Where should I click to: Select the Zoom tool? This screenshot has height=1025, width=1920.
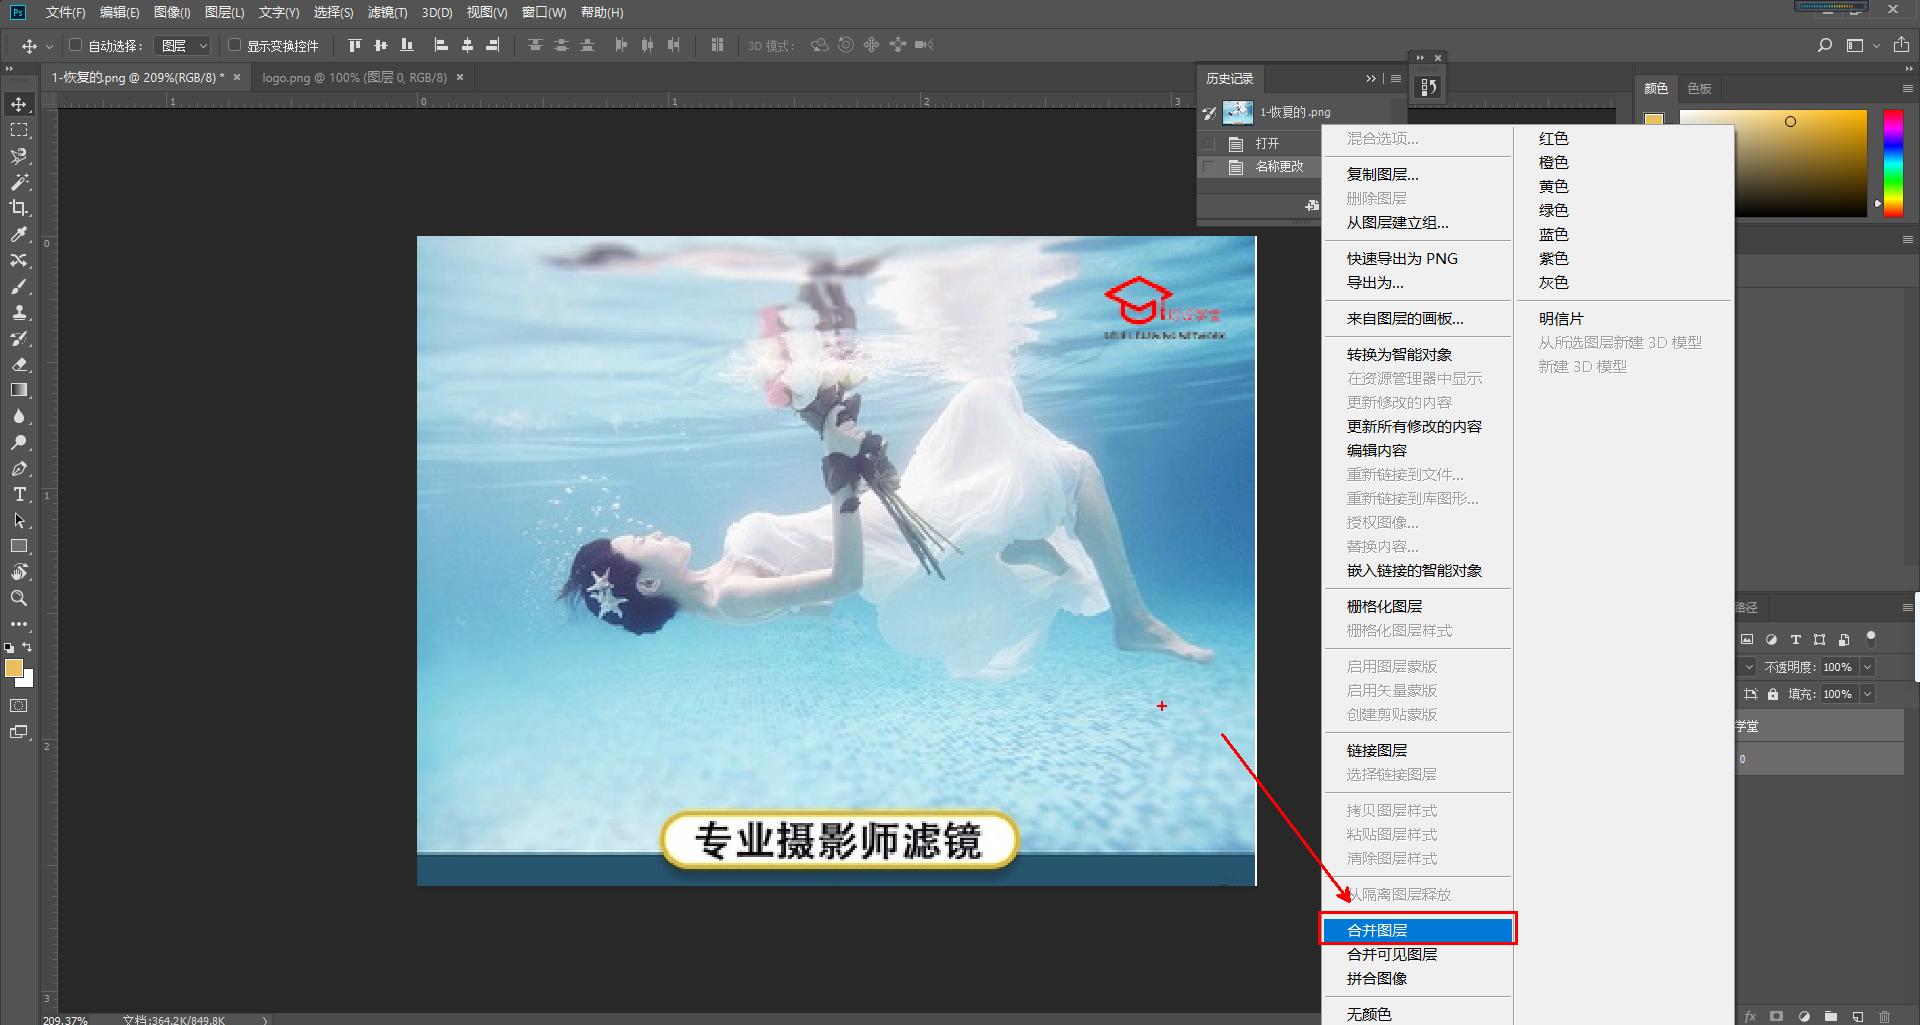(x=20, y=598)
